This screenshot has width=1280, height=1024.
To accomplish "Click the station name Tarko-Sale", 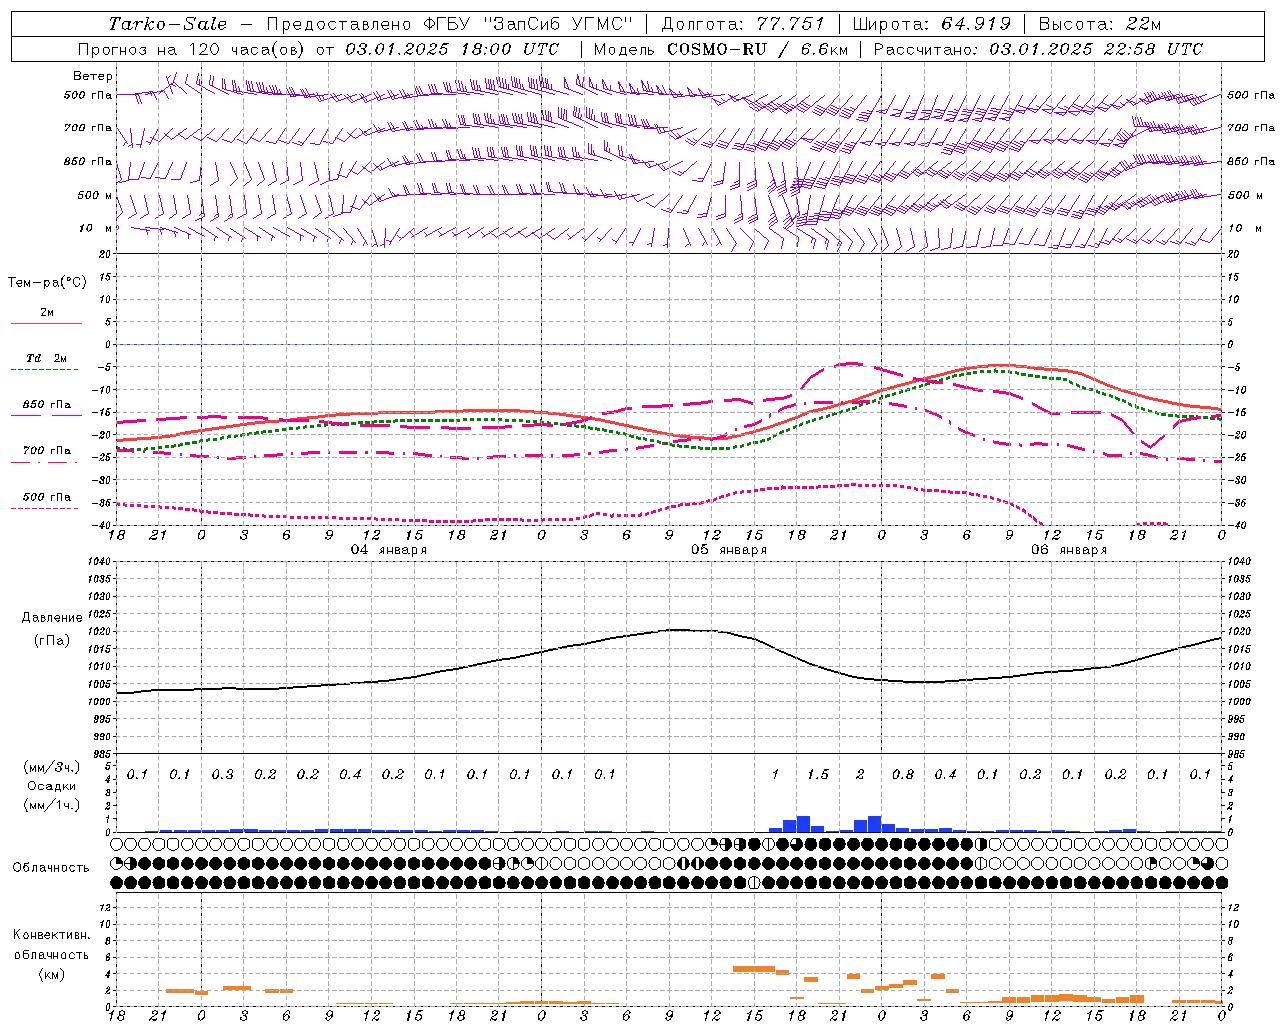I will click(167, 24).
